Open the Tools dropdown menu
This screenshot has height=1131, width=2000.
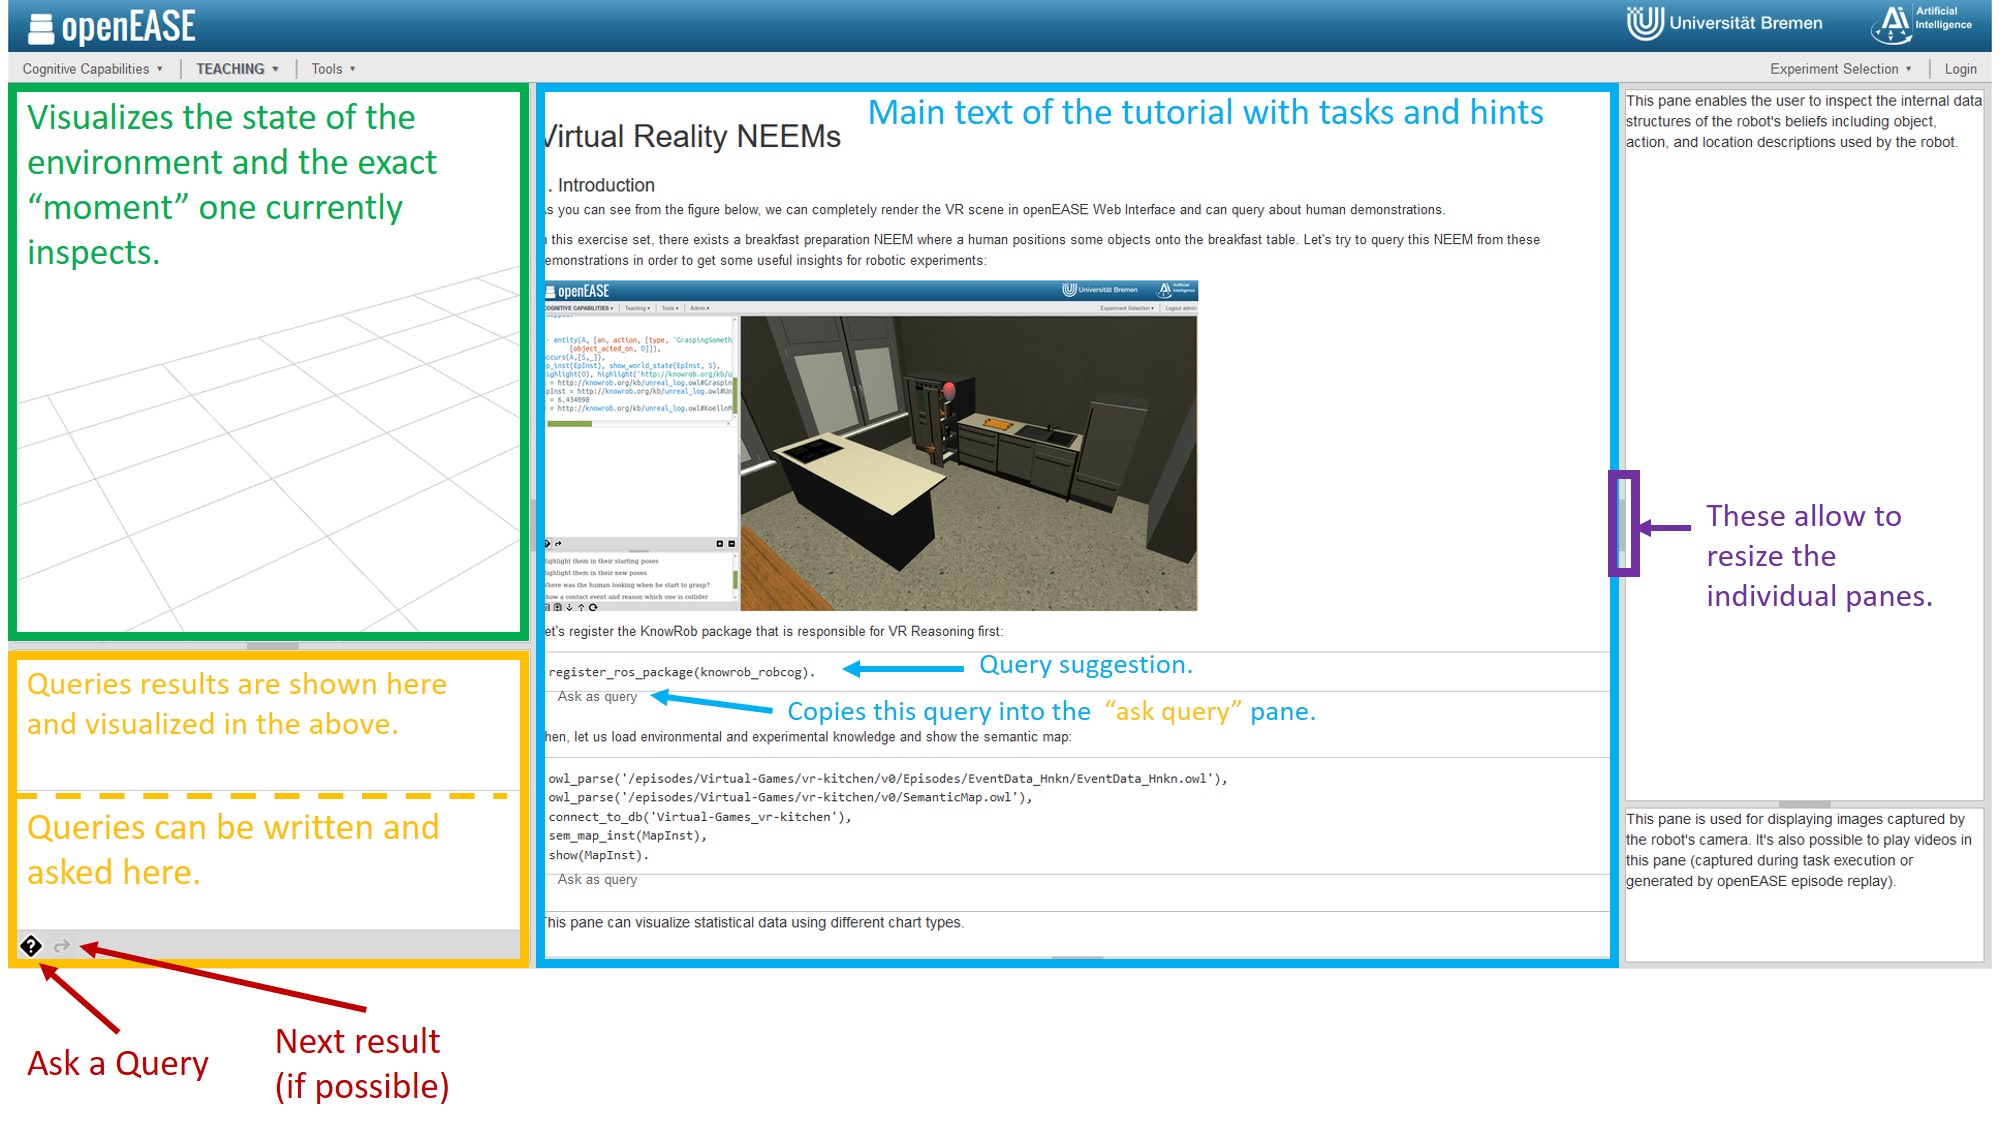click(x=333, y=69)
